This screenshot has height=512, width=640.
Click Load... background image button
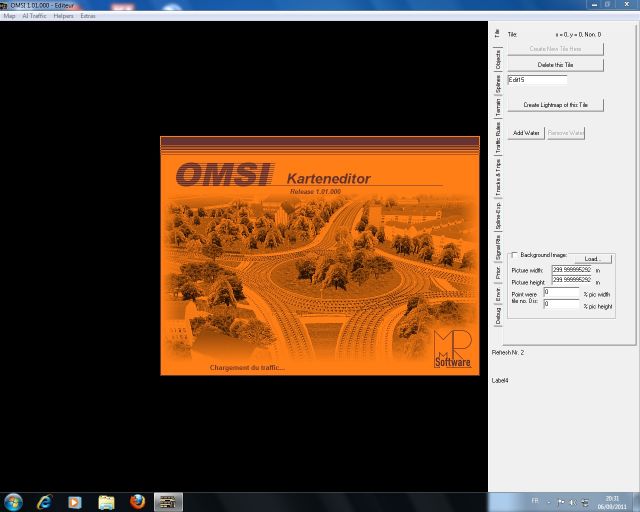coord(593,259)
